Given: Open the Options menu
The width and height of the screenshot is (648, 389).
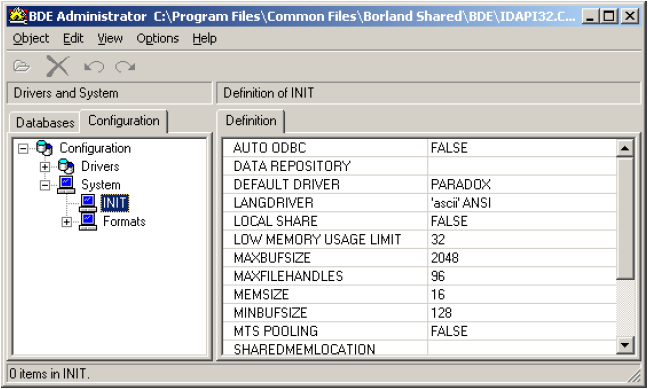Looking at the screenshot, I should 157,38.
